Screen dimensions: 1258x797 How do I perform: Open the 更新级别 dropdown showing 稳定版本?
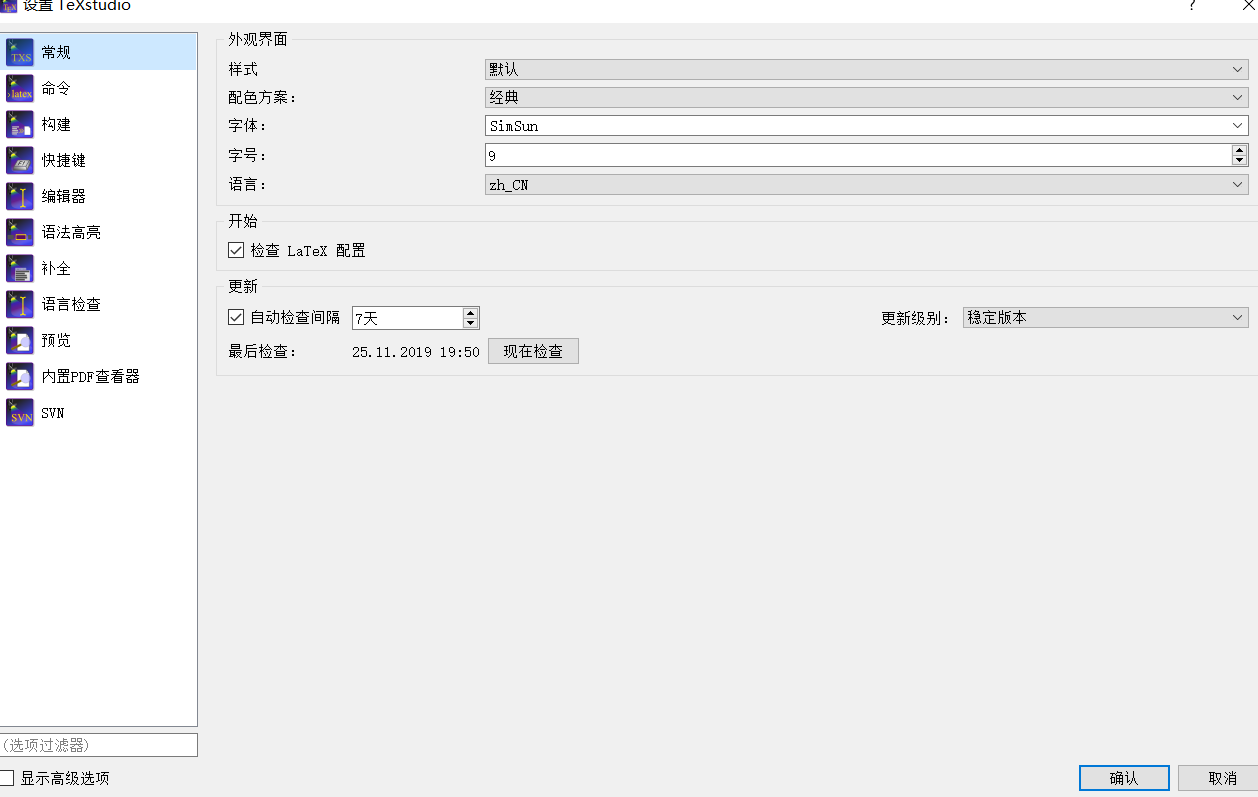tap(1105, 317)
